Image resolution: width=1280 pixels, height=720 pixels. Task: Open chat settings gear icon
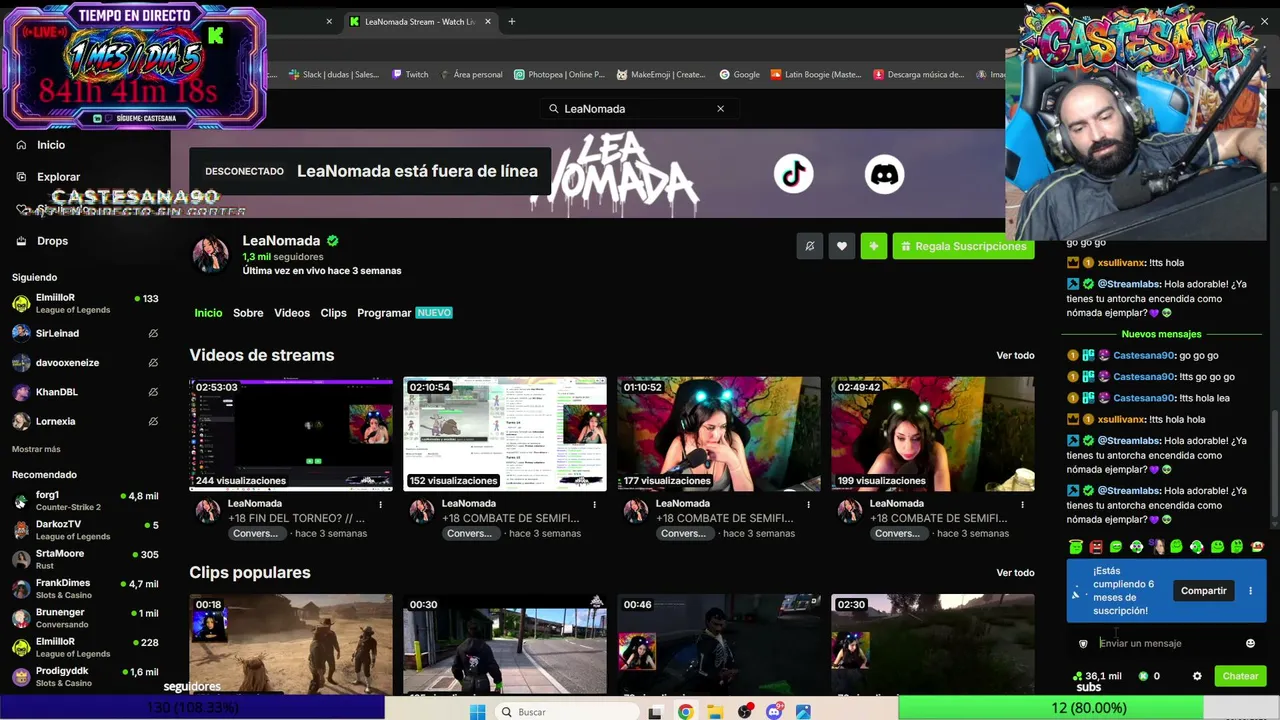coord(1197,676)
